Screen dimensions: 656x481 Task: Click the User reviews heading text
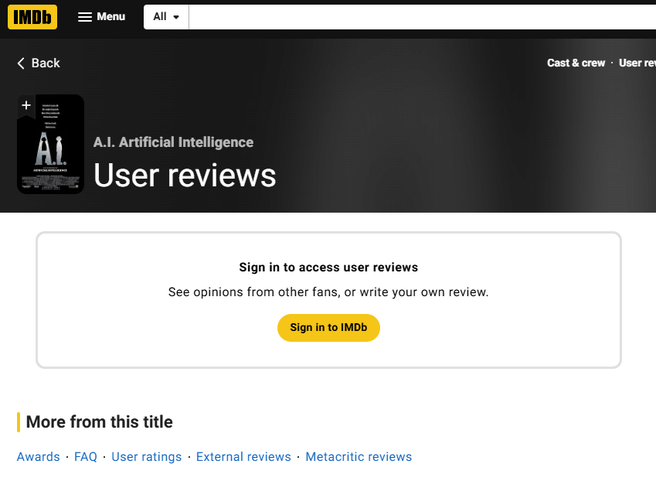[184, 175]
